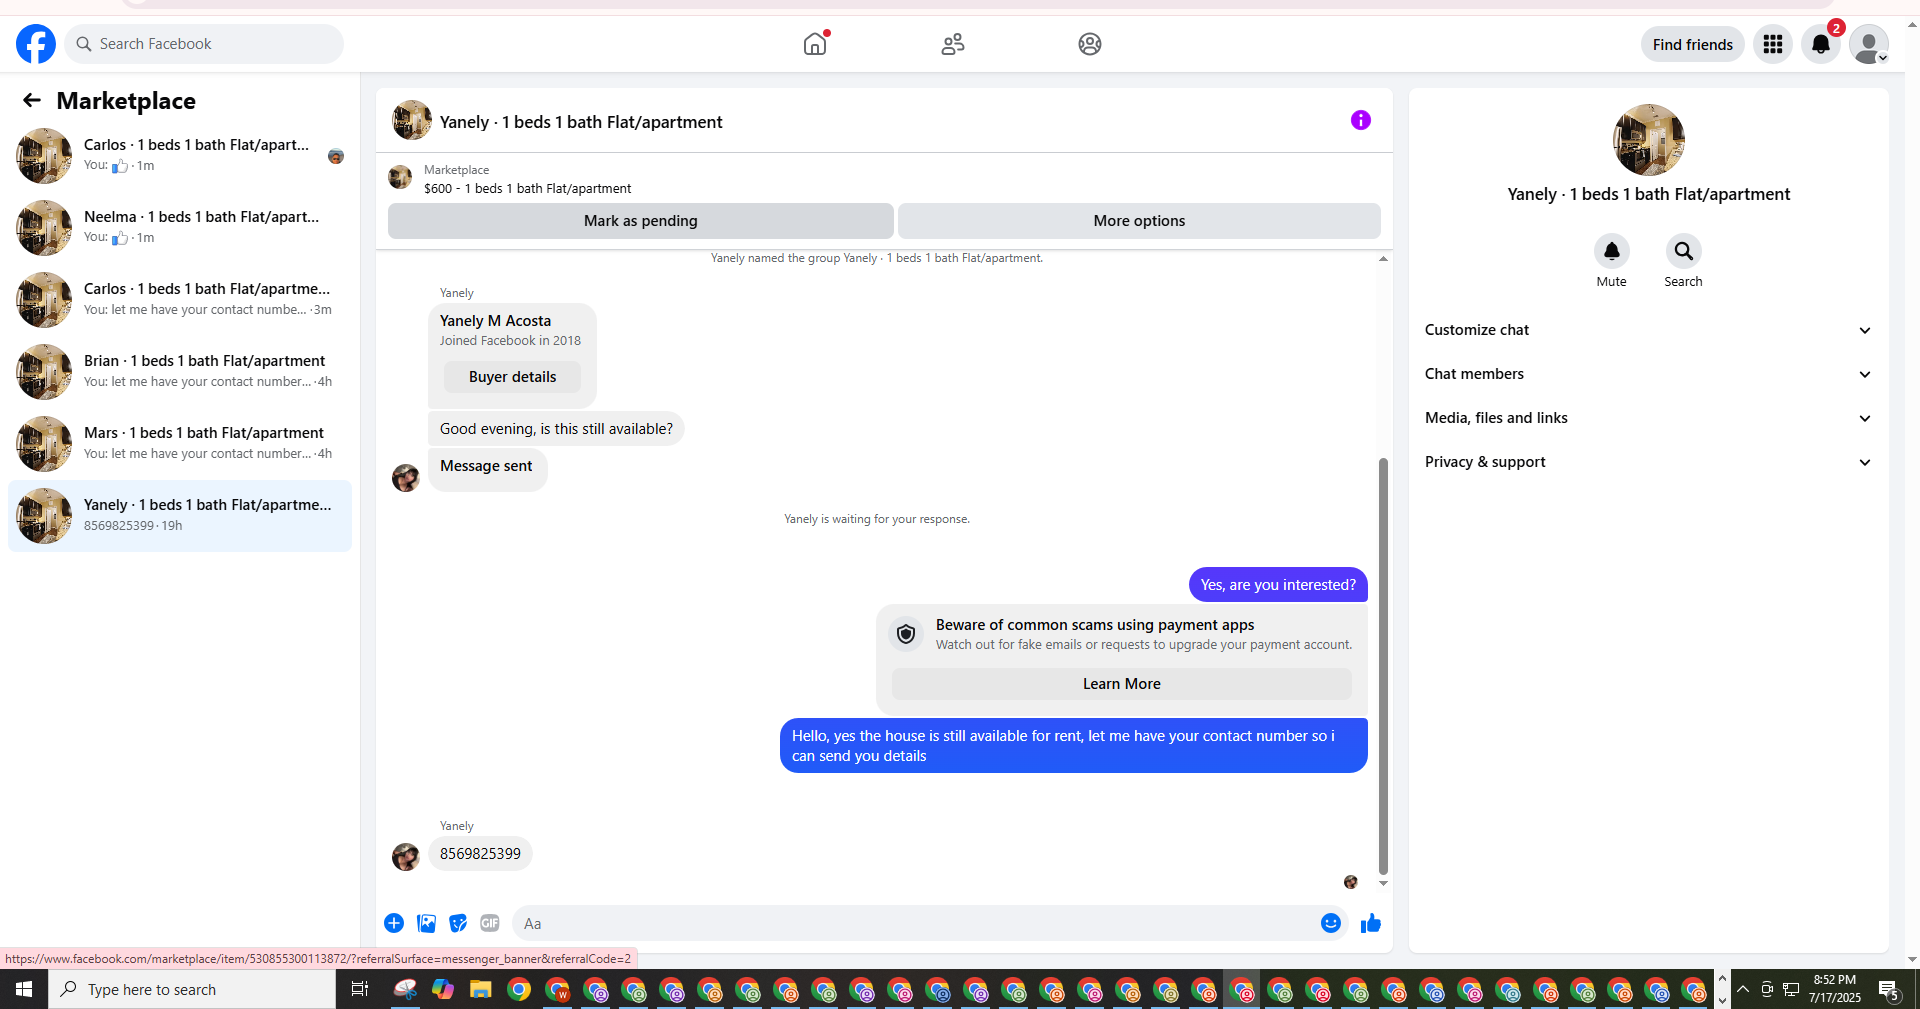Image resolution: width=1920 pixels, height=1009 pixels.
Task: Click Learn More on the scam warning
Action: click(x=1122, y=684)
